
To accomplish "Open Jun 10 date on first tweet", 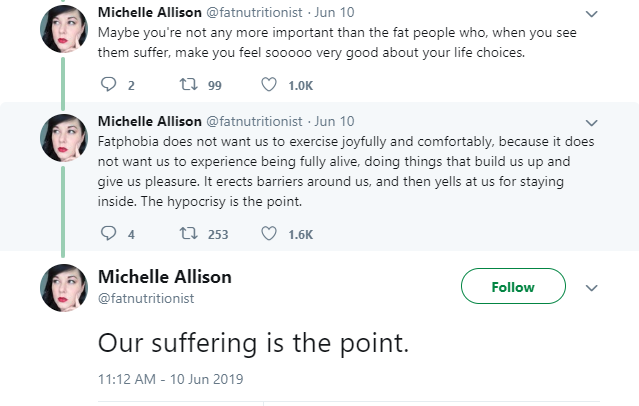I will [x=335, y=13].
